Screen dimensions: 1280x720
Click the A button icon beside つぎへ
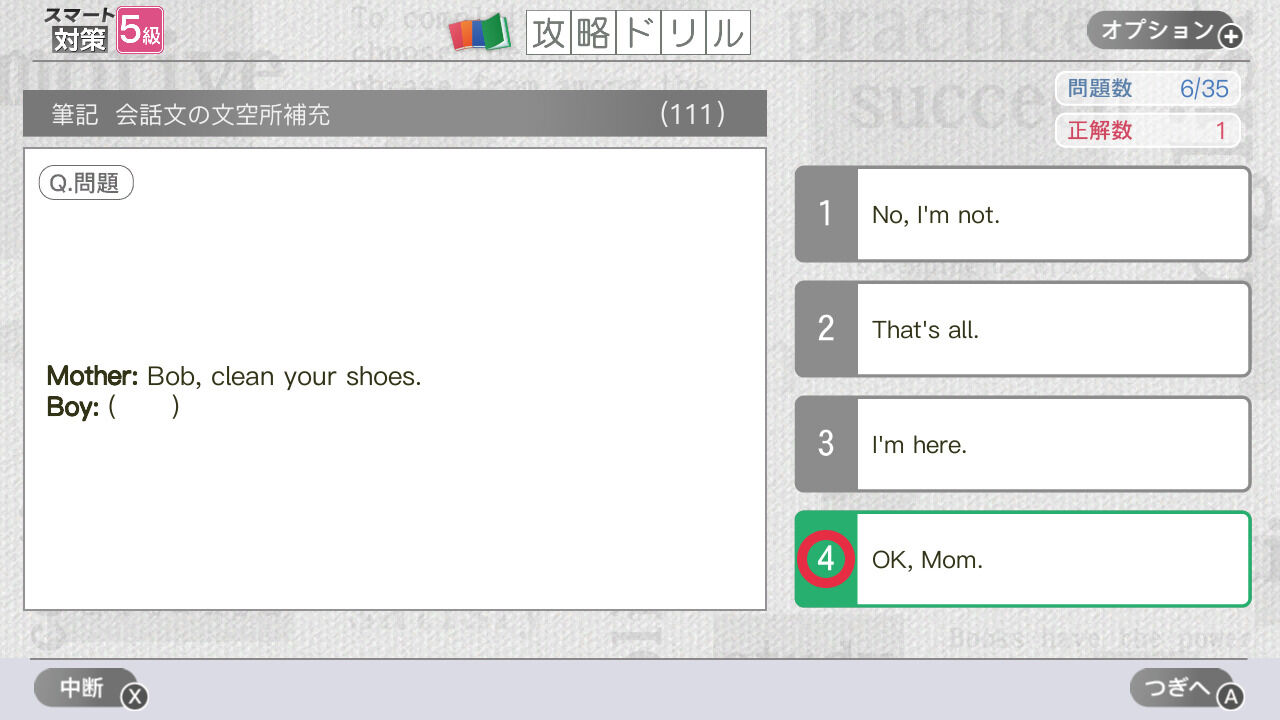point(1231,697)
